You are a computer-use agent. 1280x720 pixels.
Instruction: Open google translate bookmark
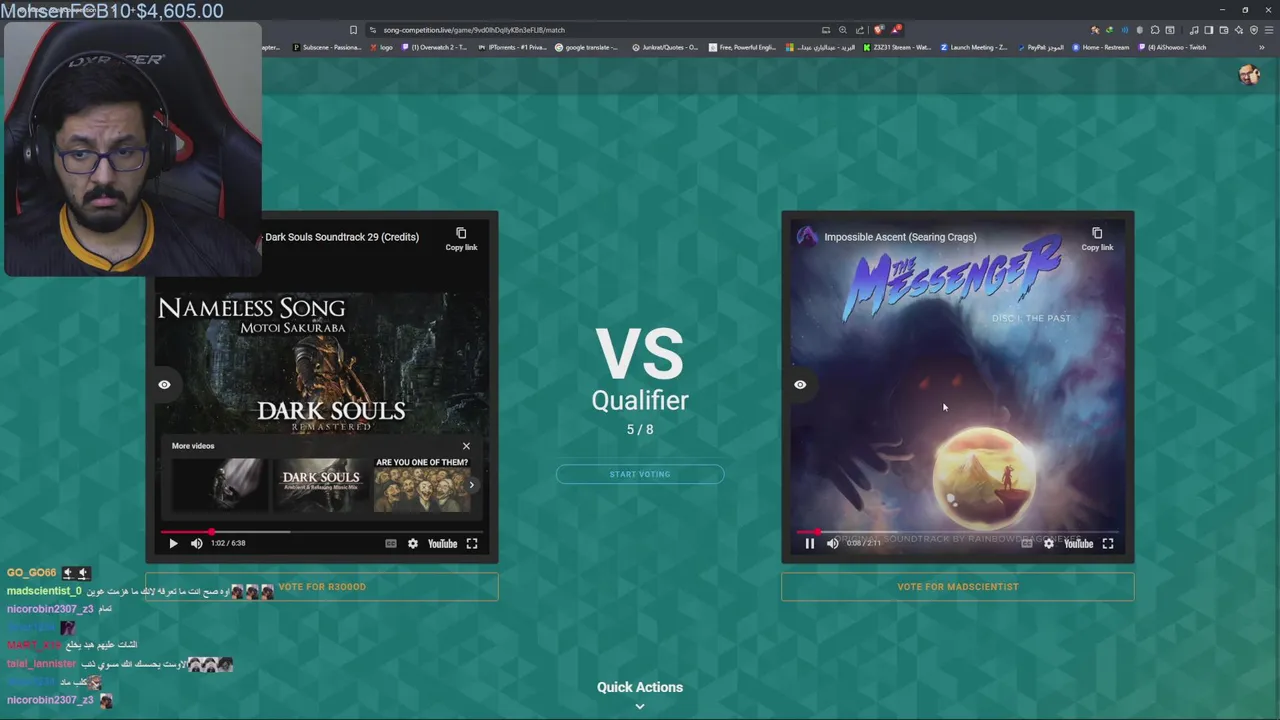(x=587, y=47)
